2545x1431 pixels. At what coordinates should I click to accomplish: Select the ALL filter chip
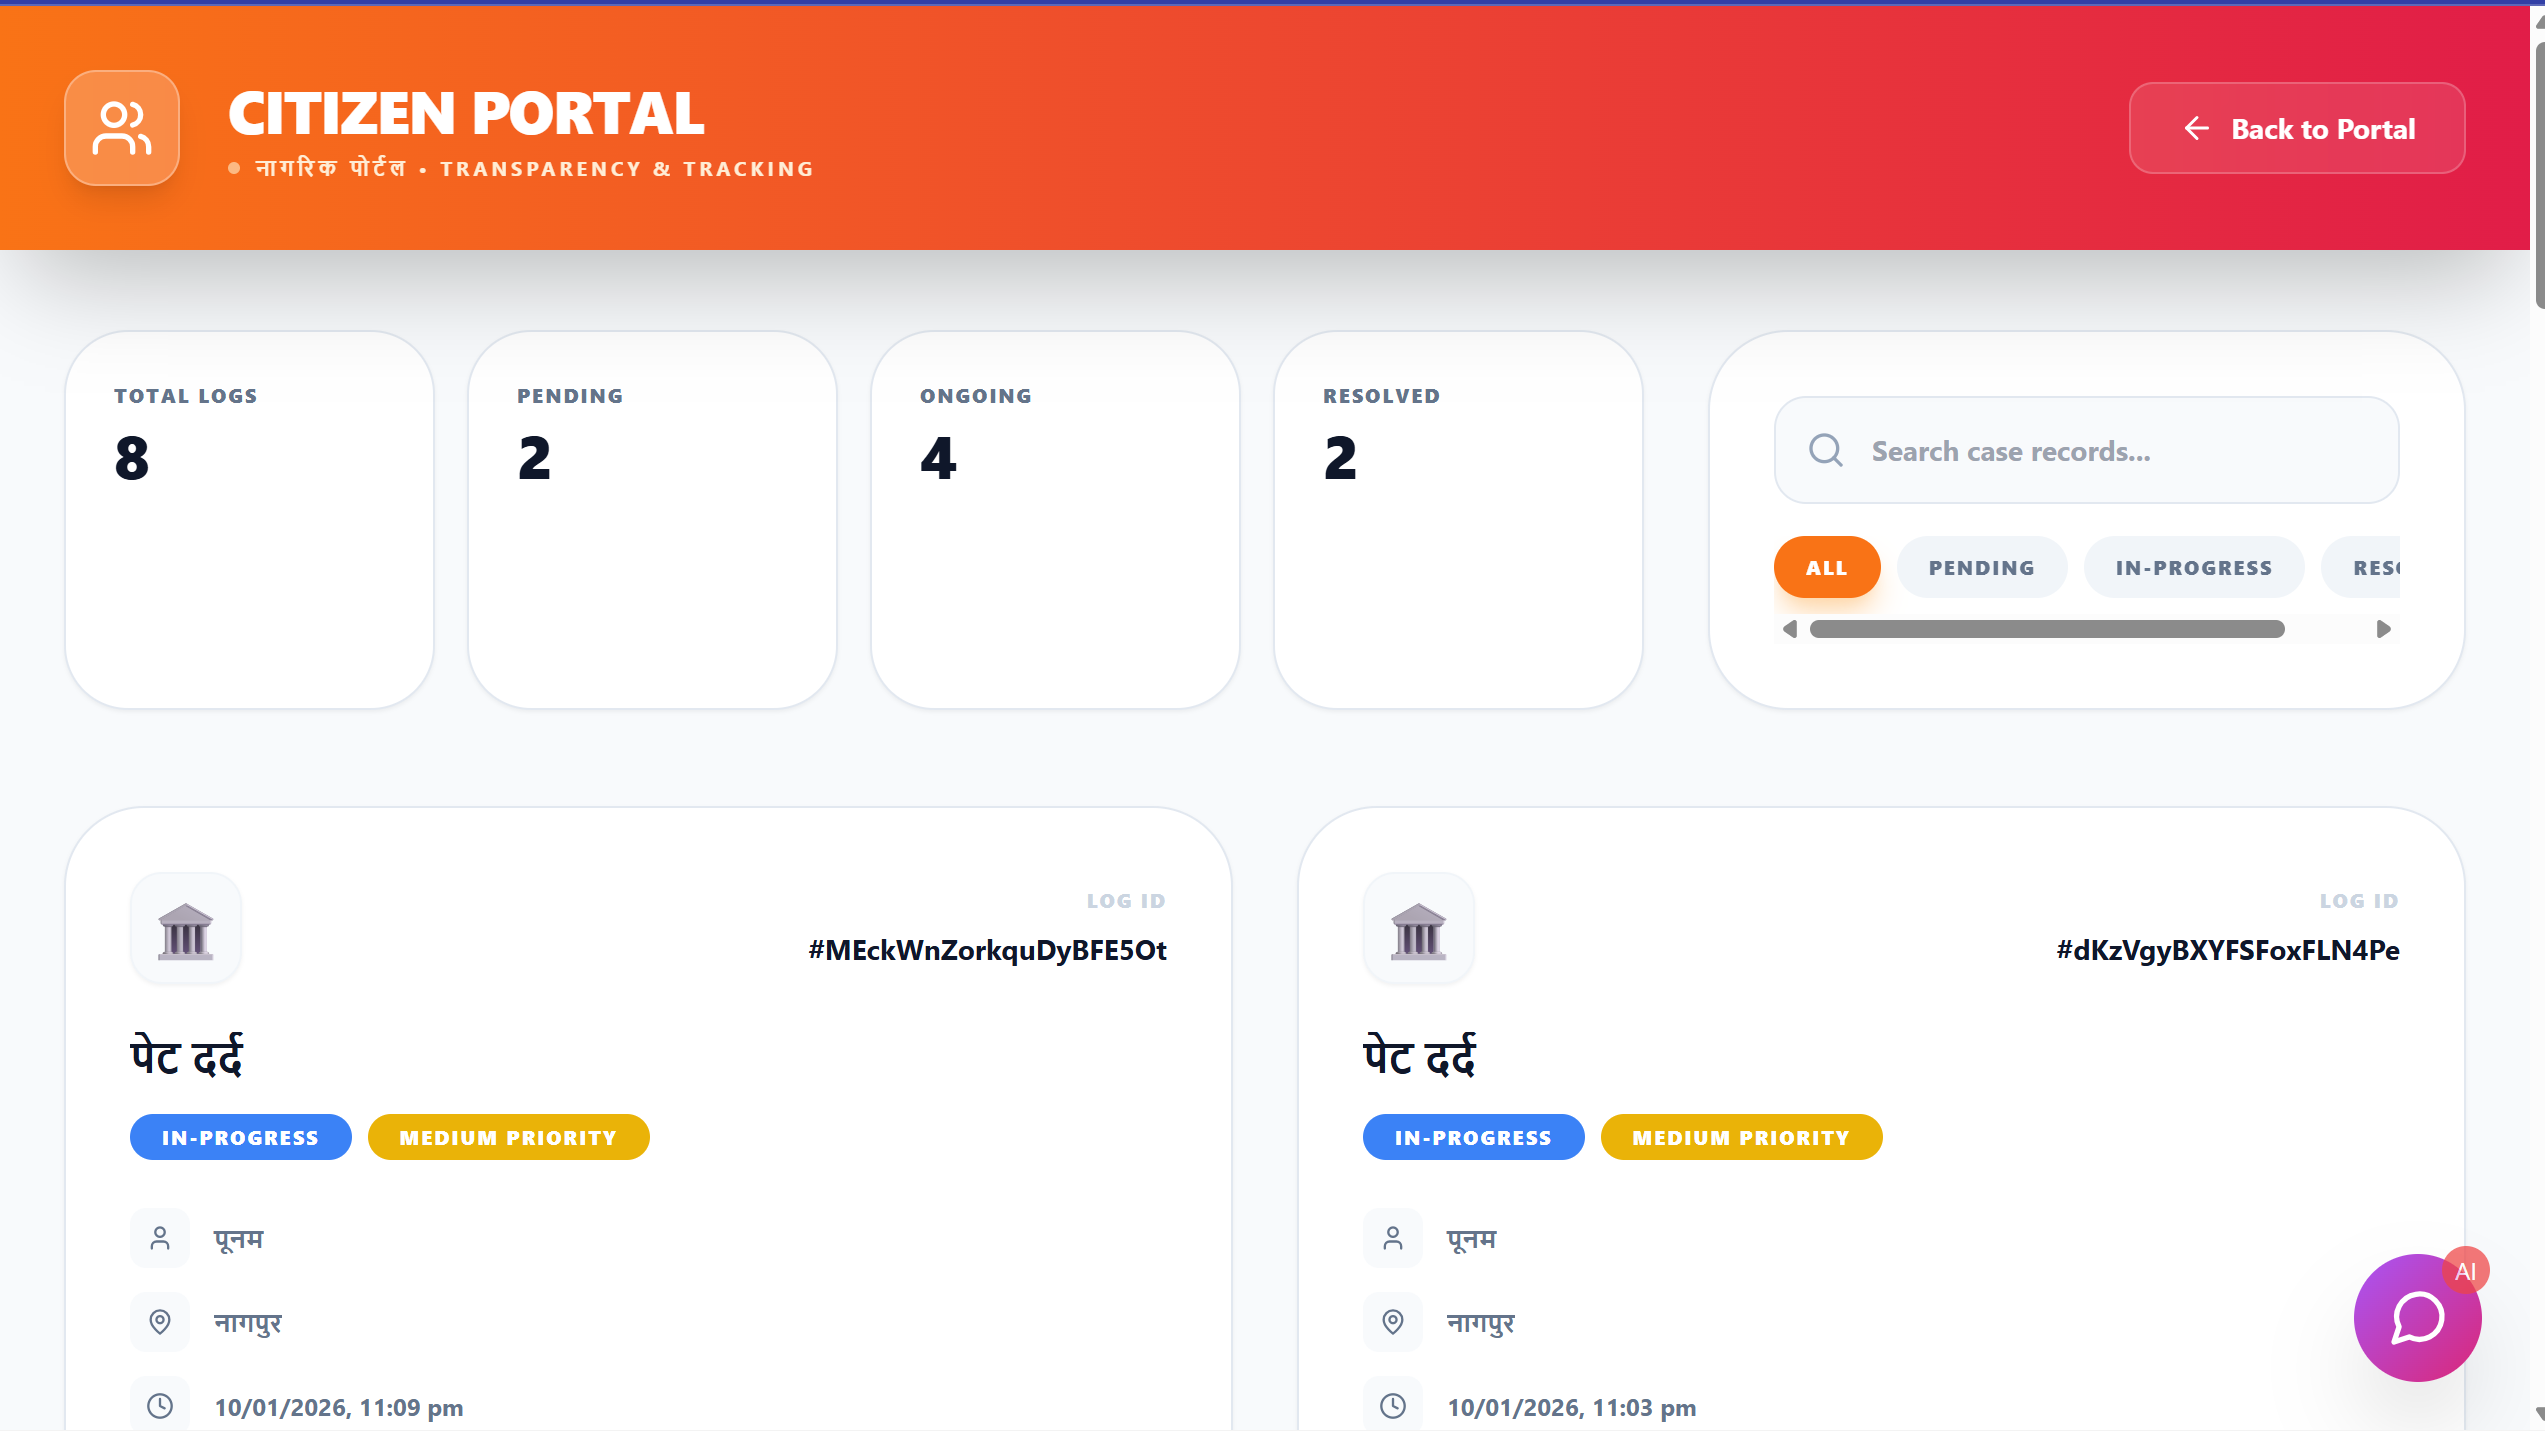(1826, 567)
